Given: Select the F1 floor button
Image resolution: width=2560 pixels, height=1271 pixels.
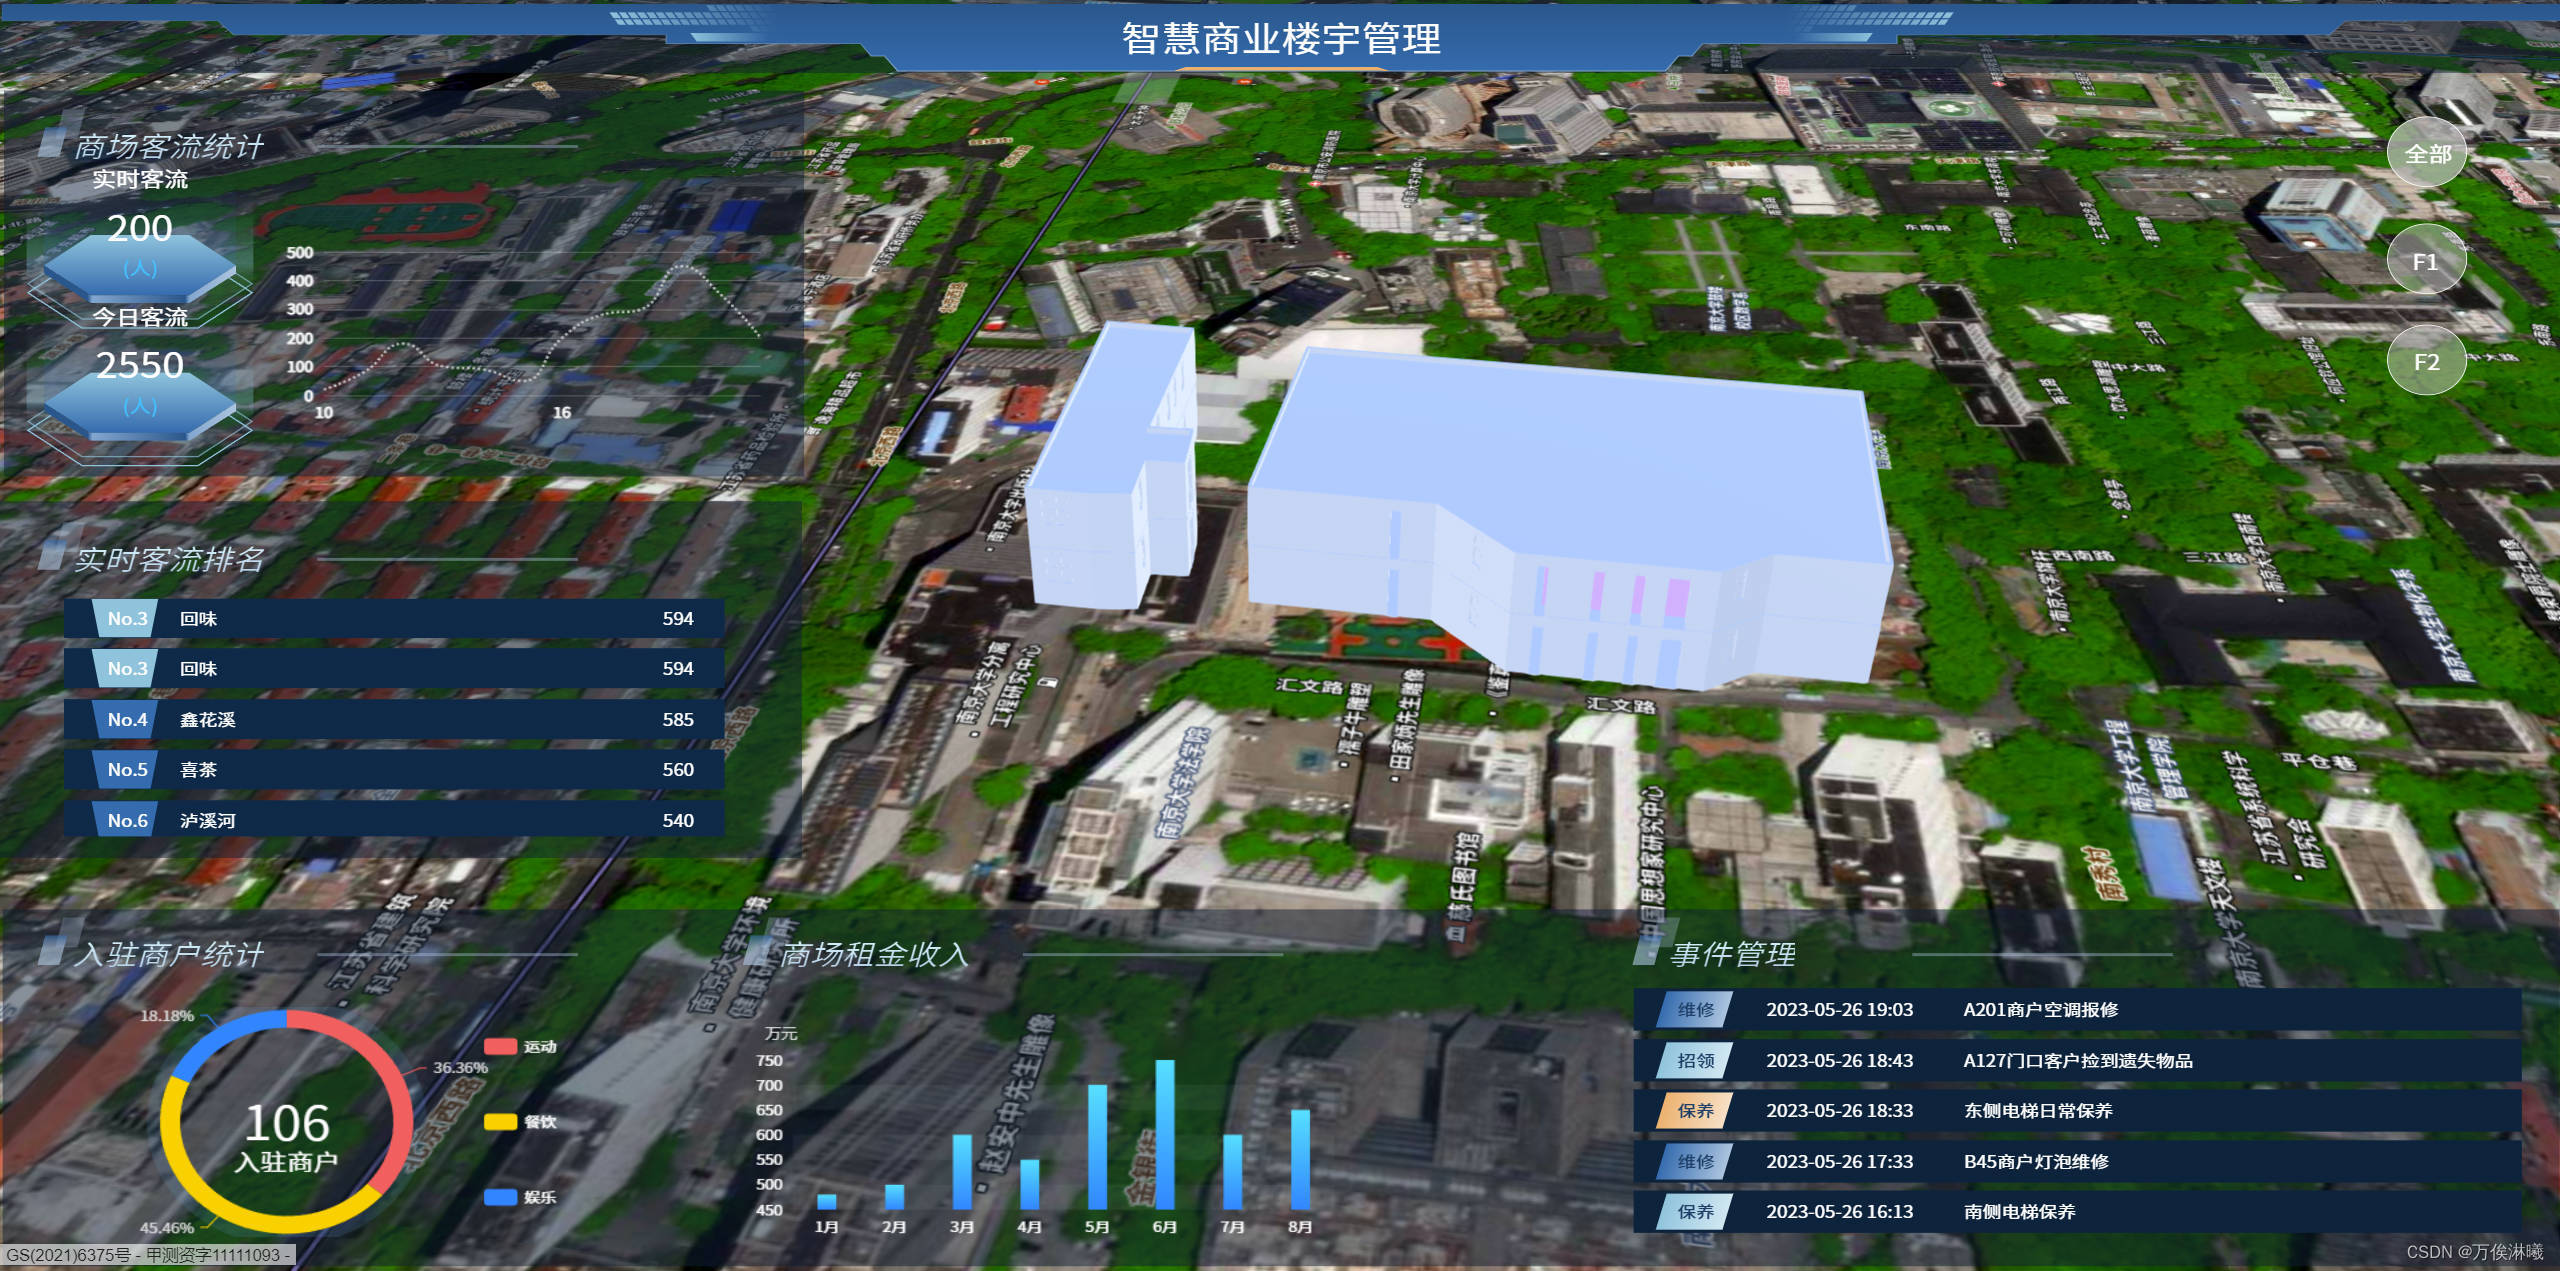Looking at the screenshot, I should tap(2425, 261).
